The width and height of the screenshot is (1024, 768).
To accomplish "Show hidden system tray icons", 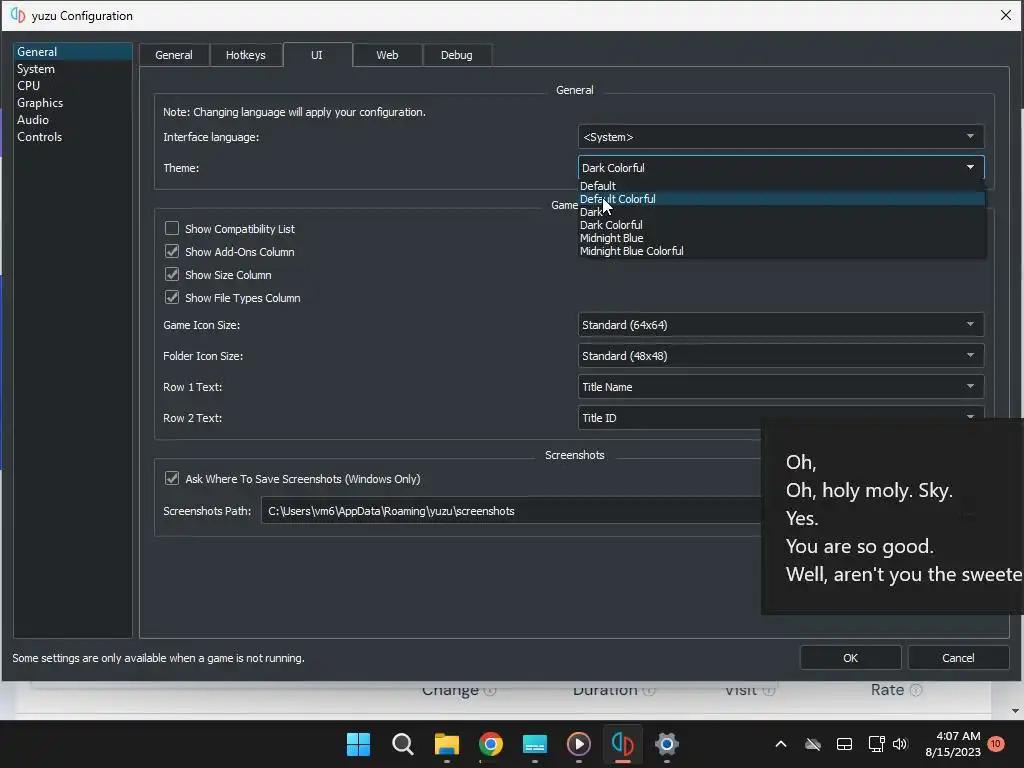I will pyautogui.click(x=780, y=744).
